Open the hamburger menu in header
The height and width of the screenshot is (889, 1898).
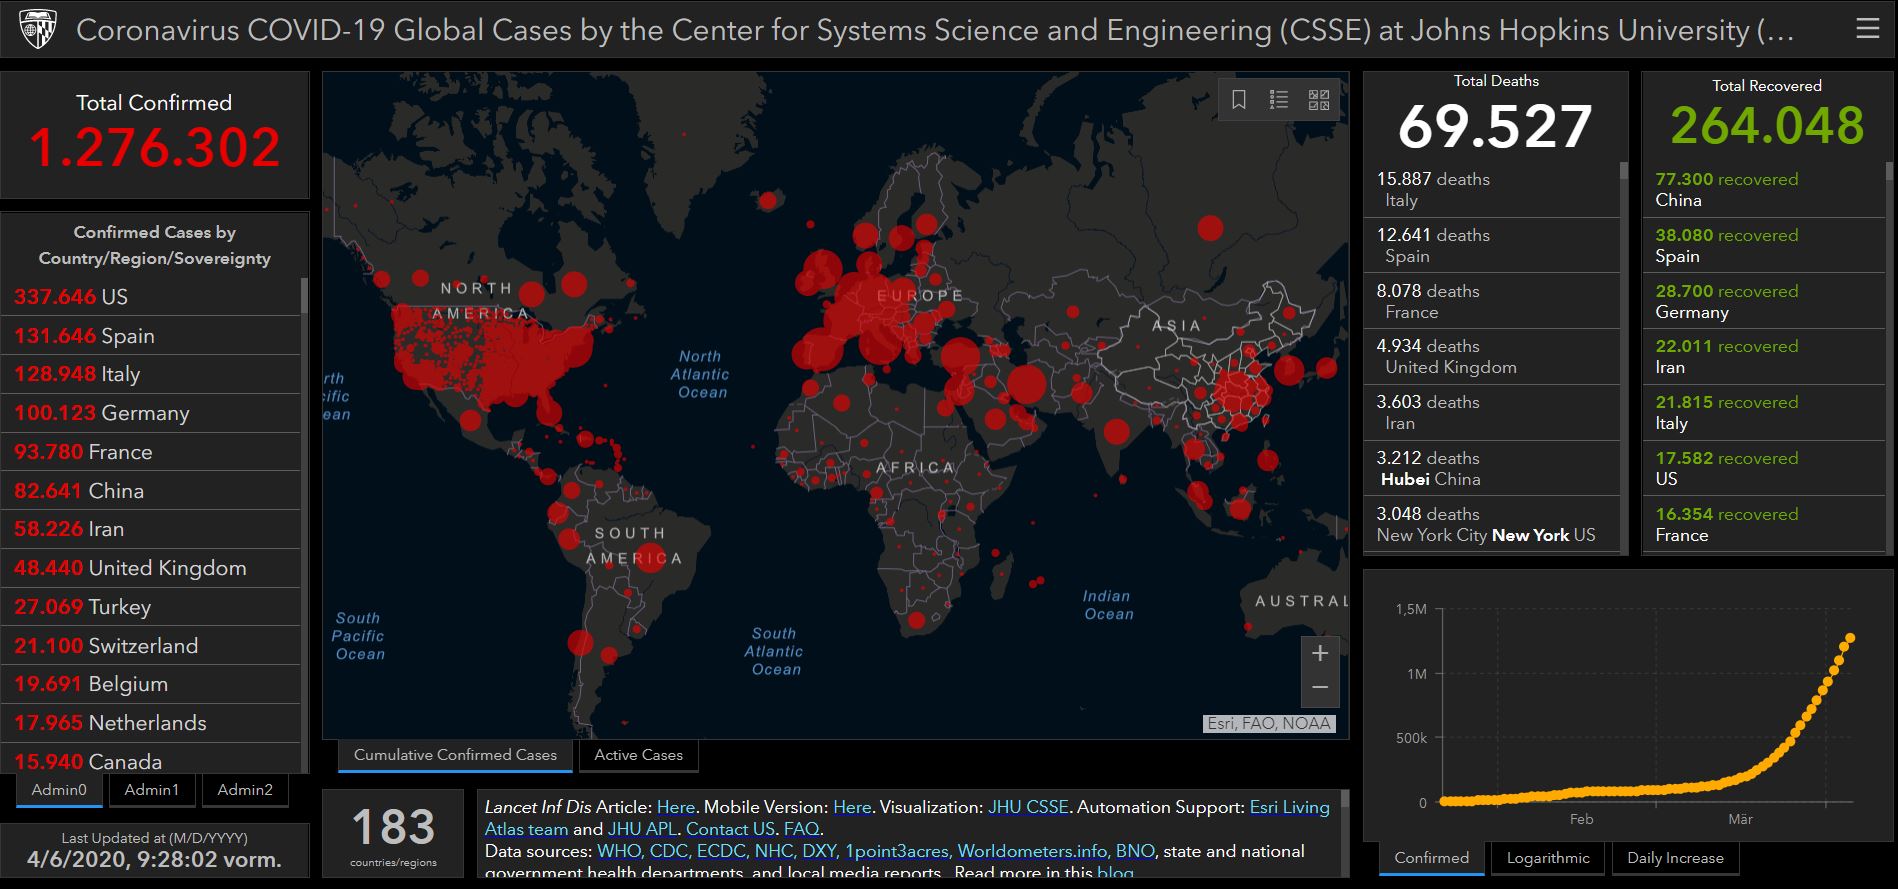tap(1867, 29)
